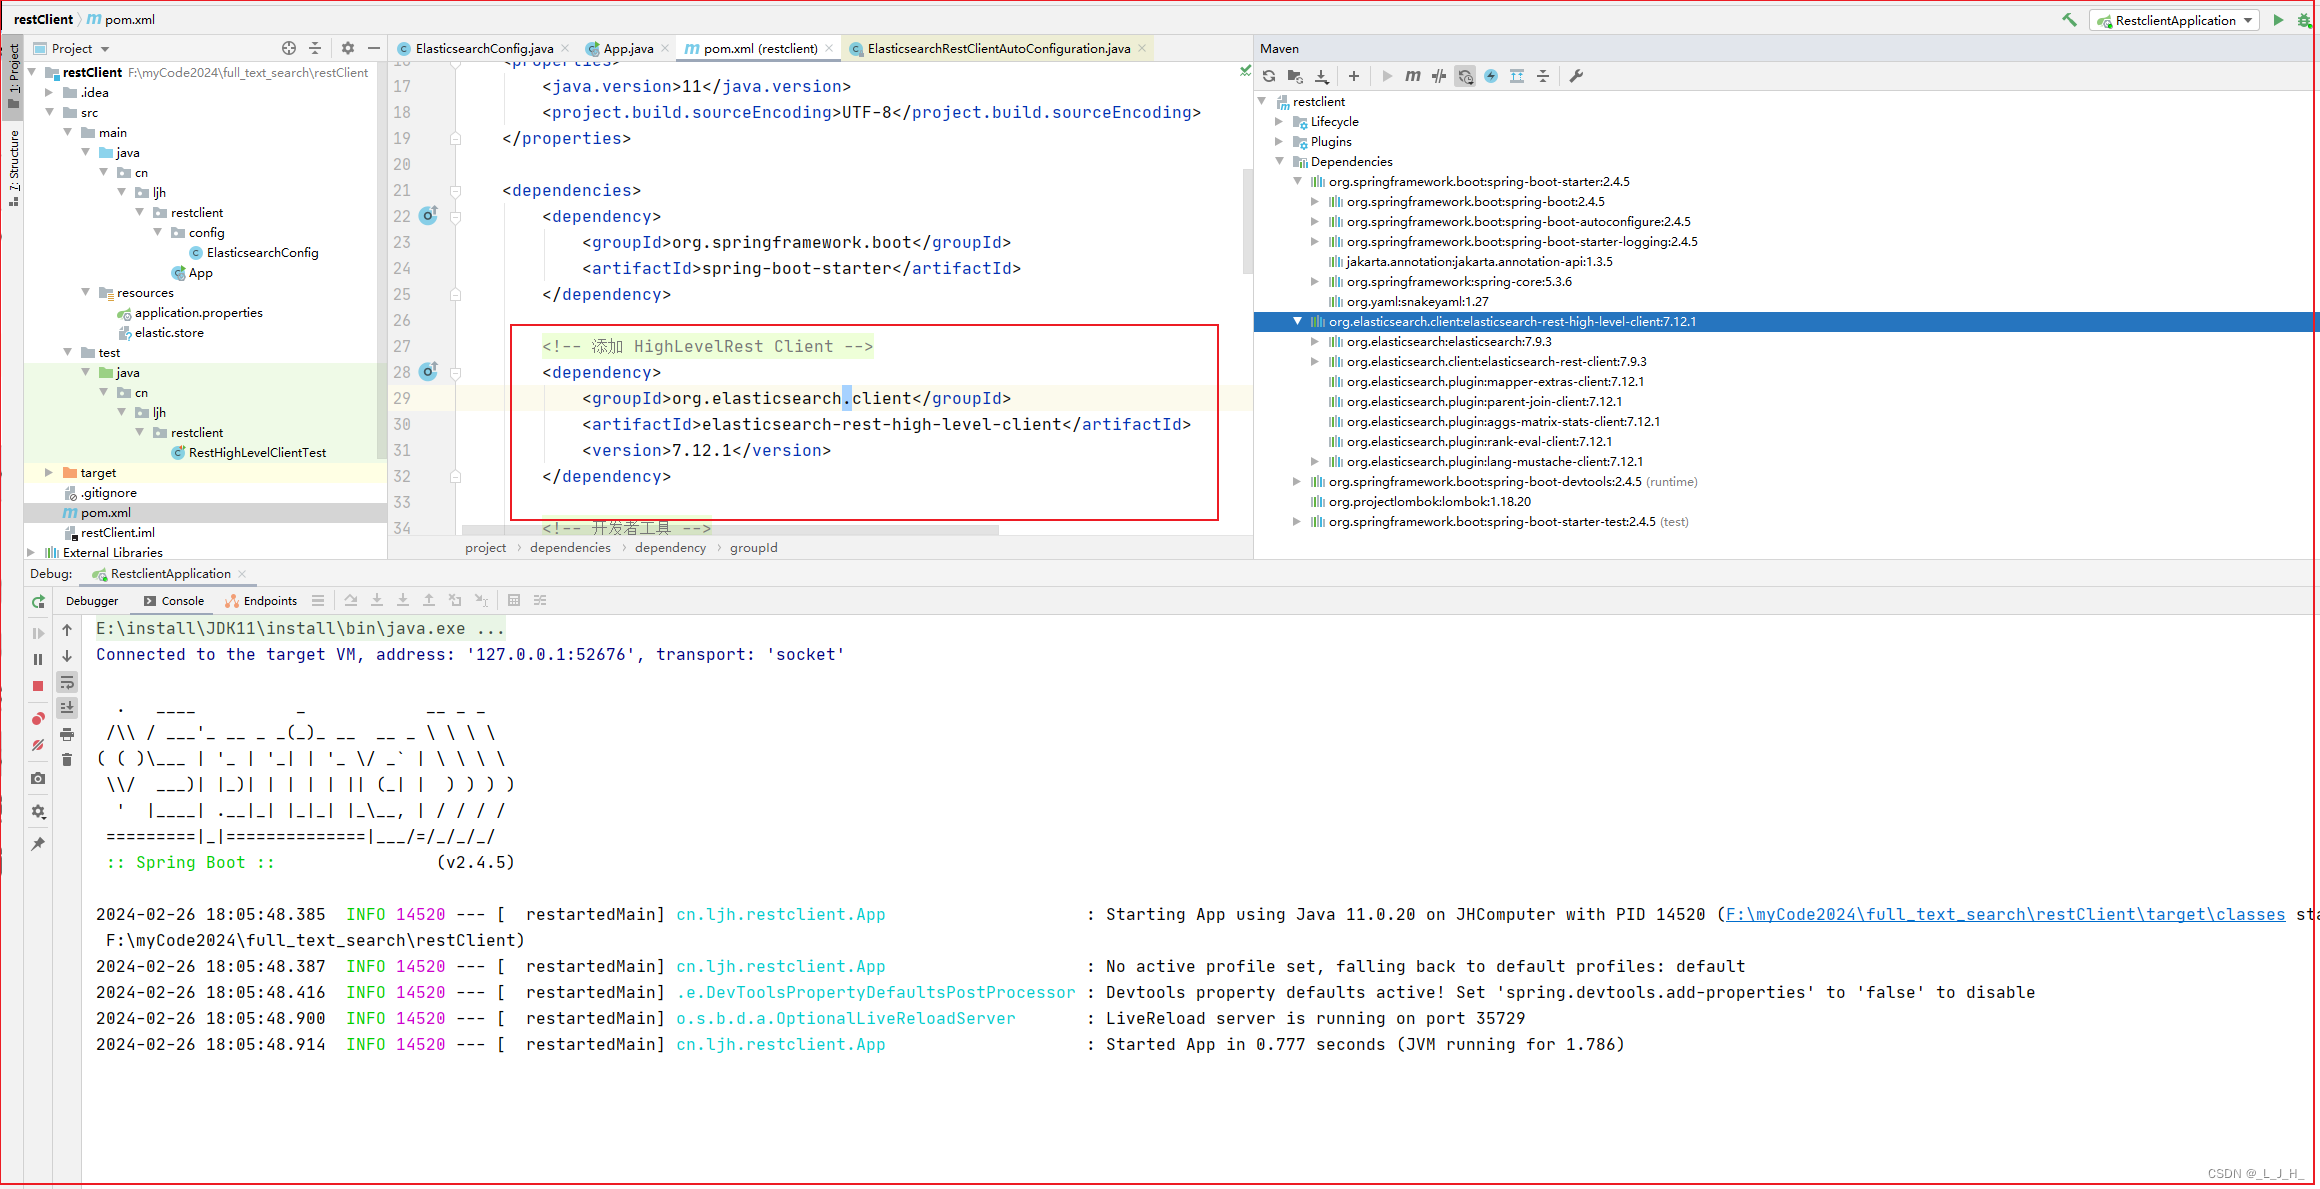Screen dimensions: 2320x1189
Task: Open App.java editor tab
Action: [x=628, y=48]
